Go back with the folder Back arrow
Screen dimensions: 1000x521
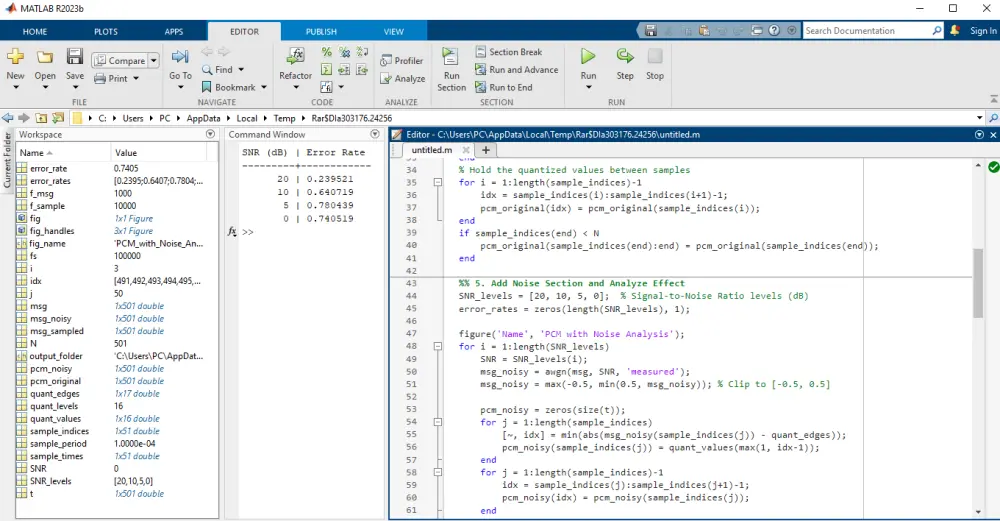(8, 118)
